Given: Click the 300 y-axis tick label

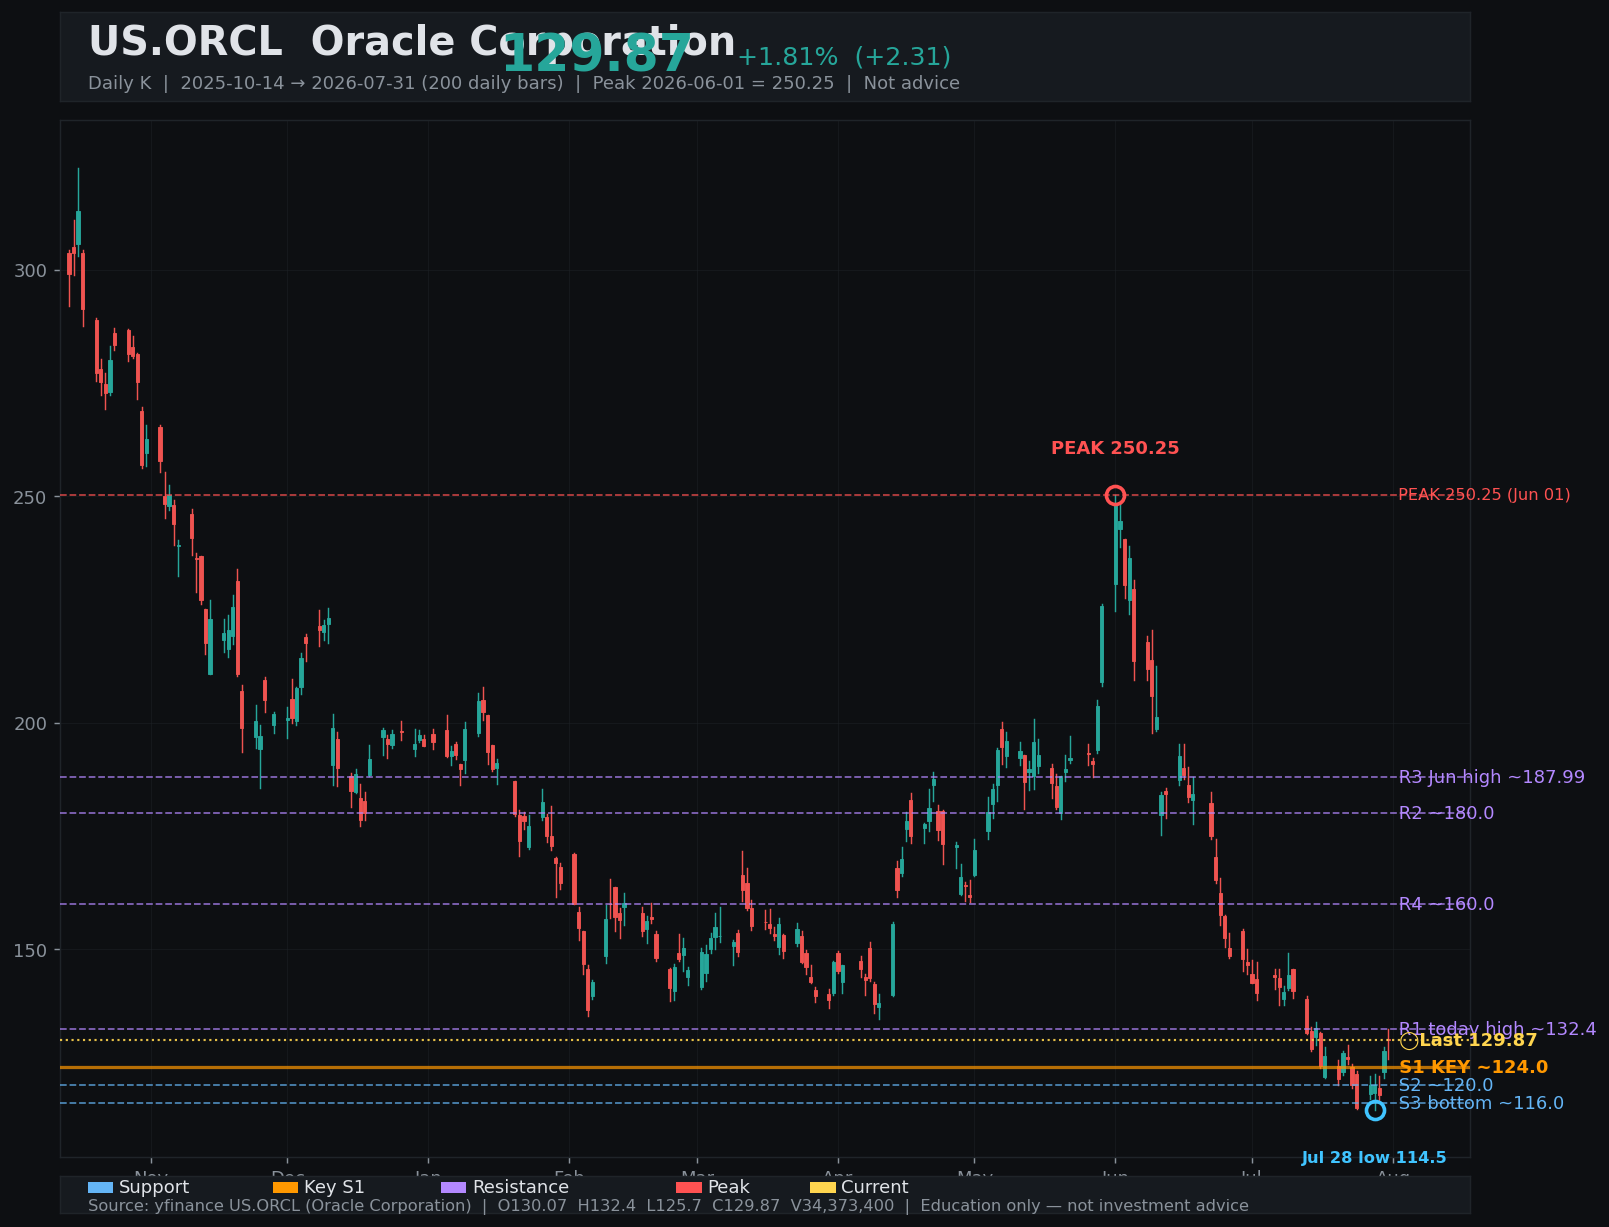Looking at the screenshot, I should (30, 271).
